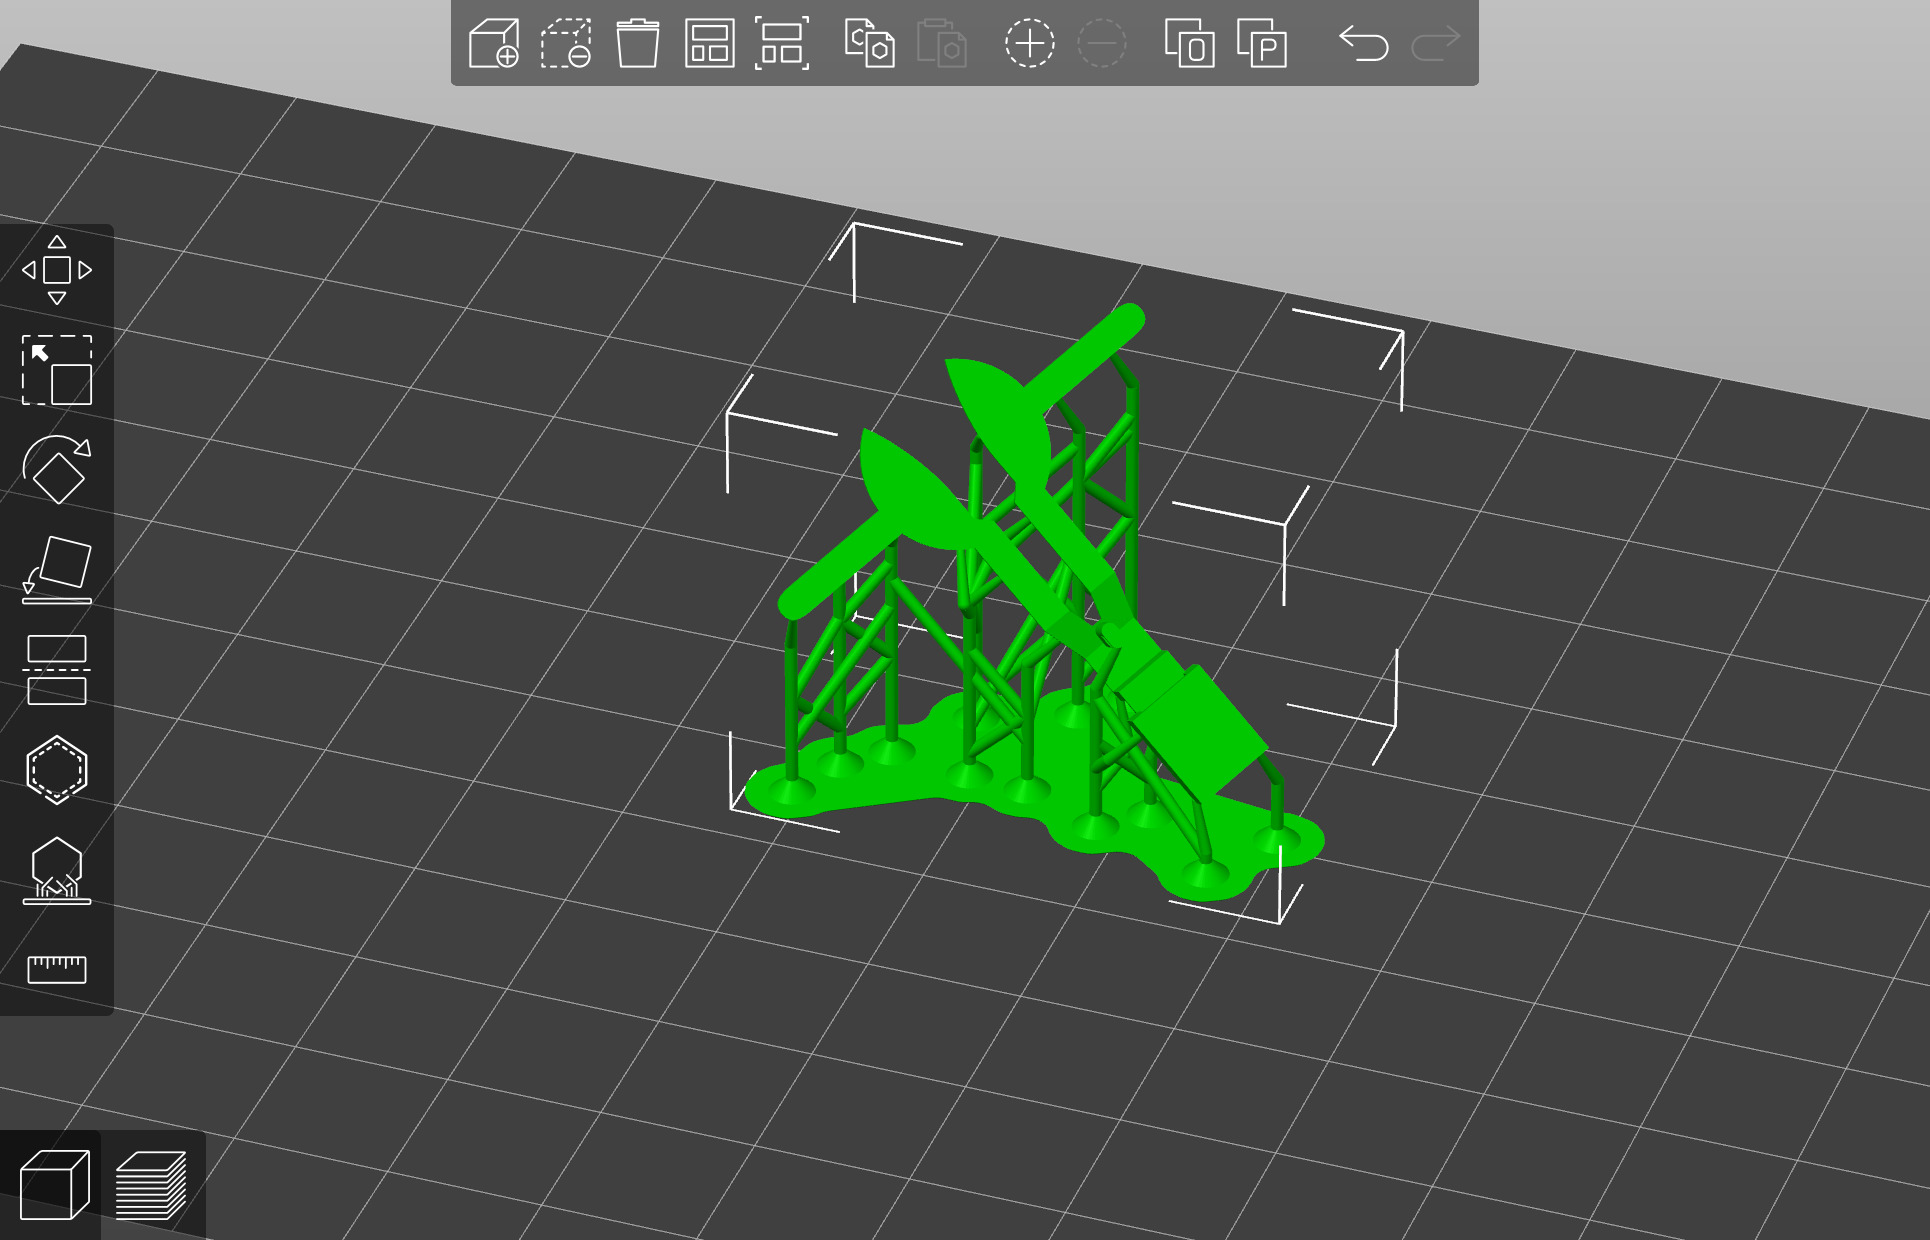The image size is (1930, 1240).
Task: Click the Fill bed with instances icon
Action: point(781,44)
